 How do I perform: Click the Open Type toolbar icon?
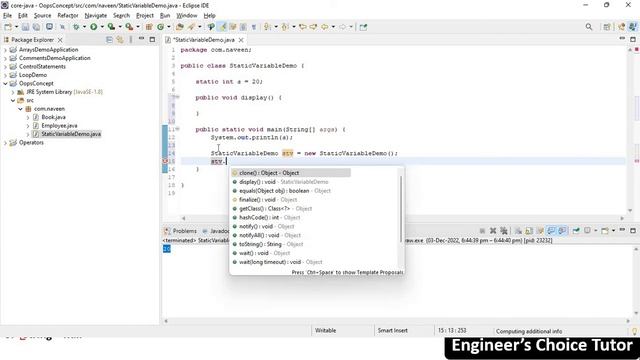pyautogui.click(x=180, y=27)
